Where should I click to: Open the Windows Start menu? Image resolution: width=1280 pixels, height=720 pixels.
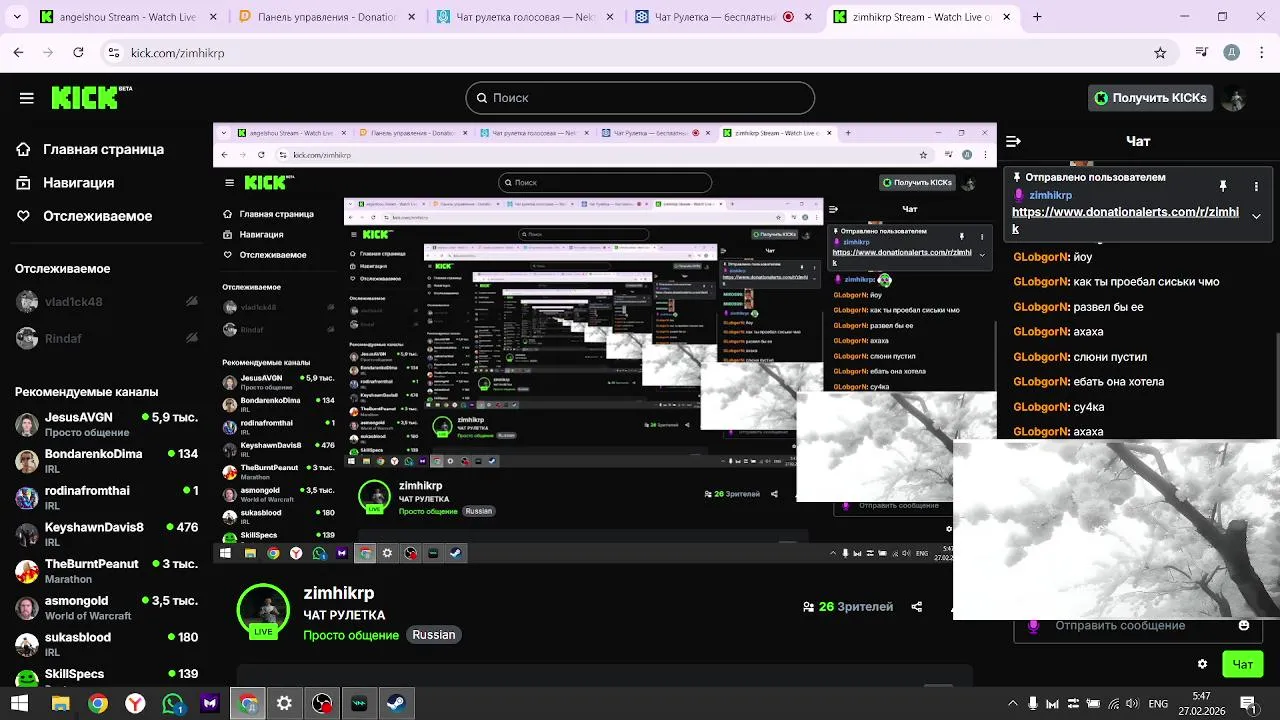(x=19, y=704)
